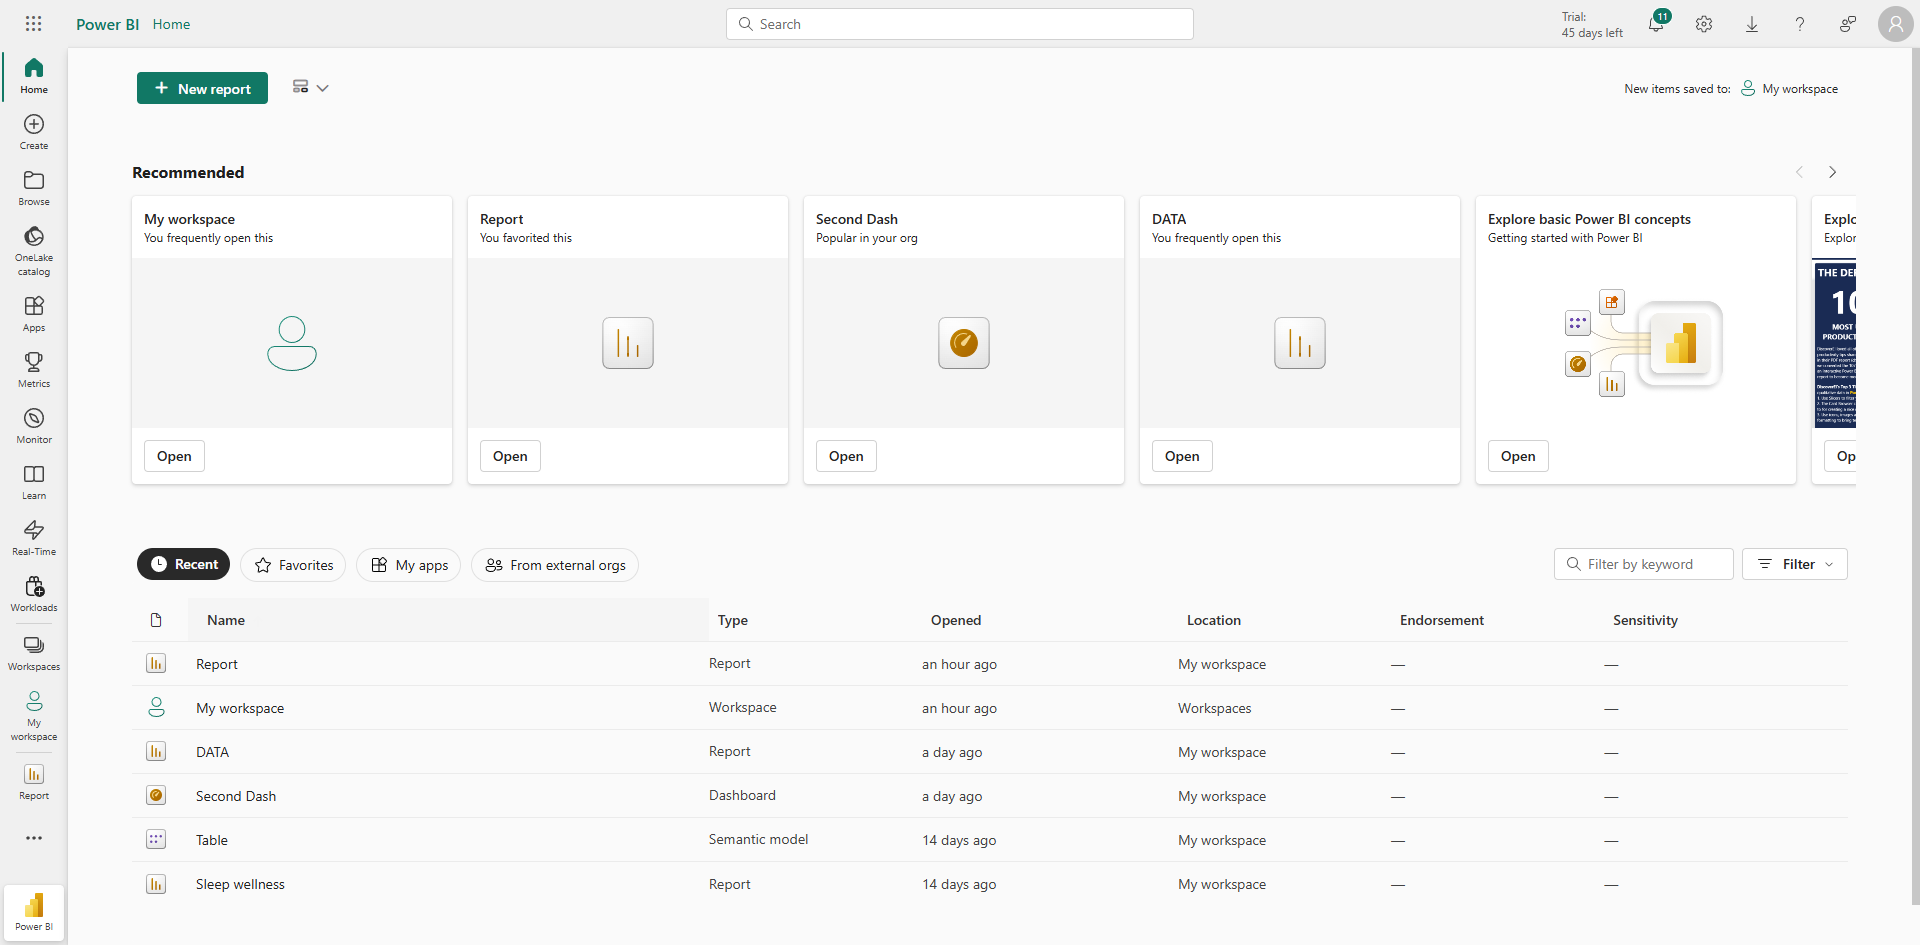Image resolution: width=1920 pixels, height=945 pixels.
Task: Click My workspace location of Sleep wellness
Action: 1222,884
